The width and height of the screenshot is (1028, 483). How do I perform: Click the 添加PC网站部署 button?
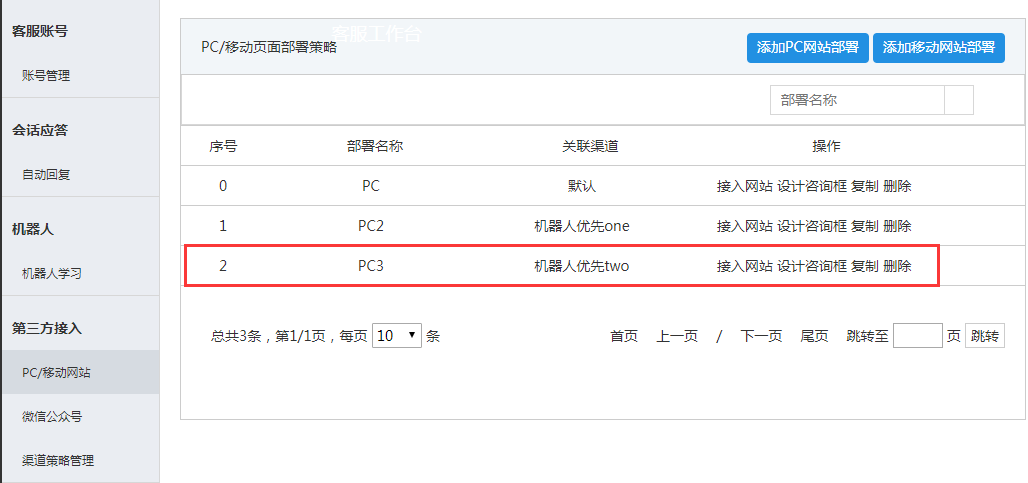[x=807, y=48]
